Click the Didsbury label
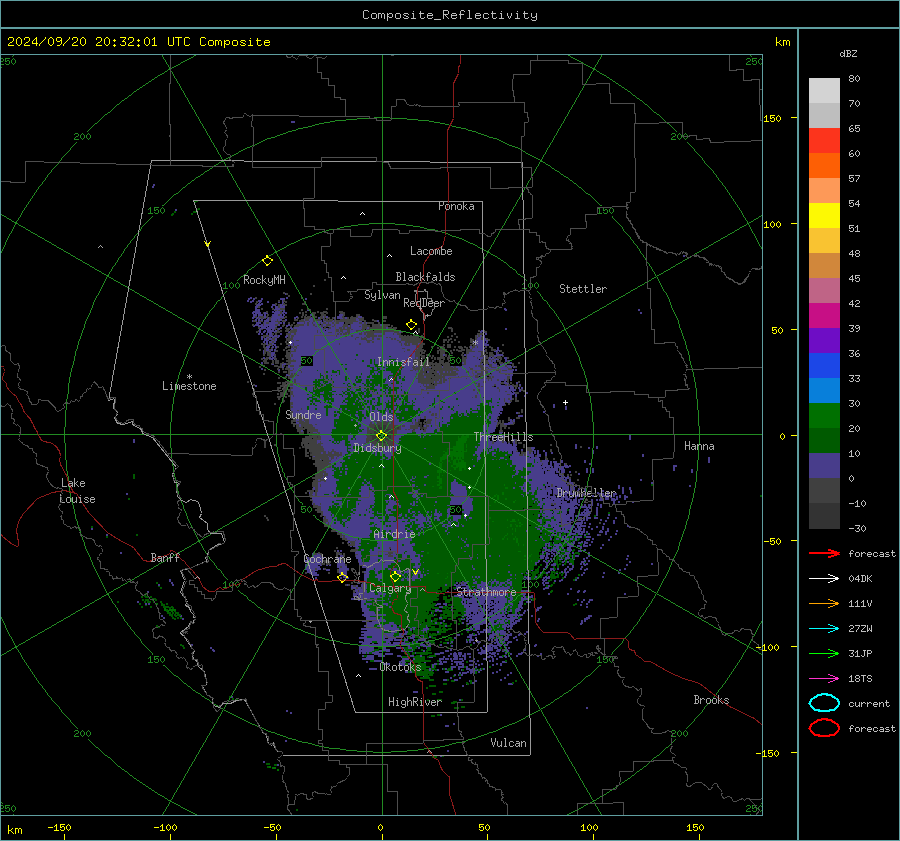 tap(377, 448)
